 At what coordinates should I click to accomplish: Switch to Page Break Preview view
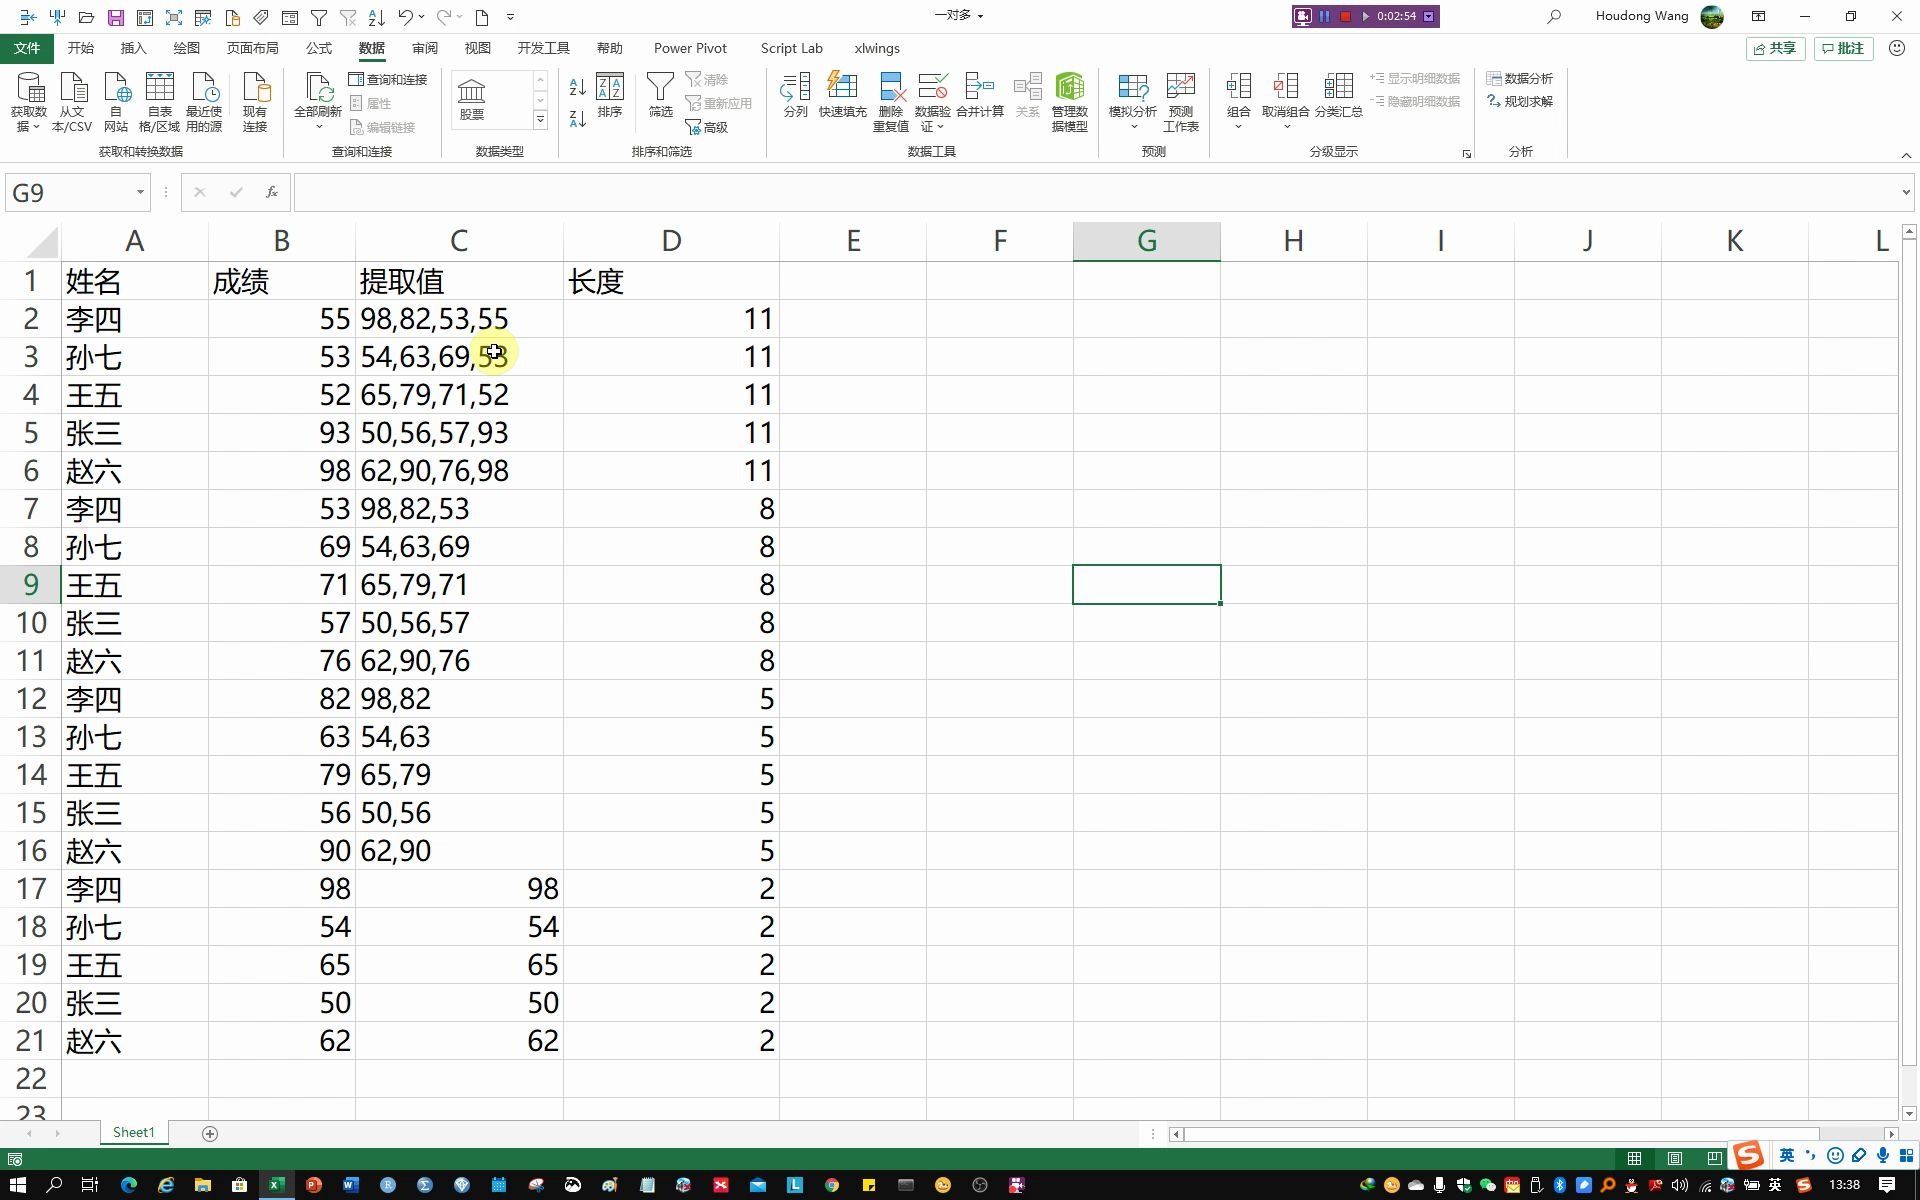pos(1714,1158)
